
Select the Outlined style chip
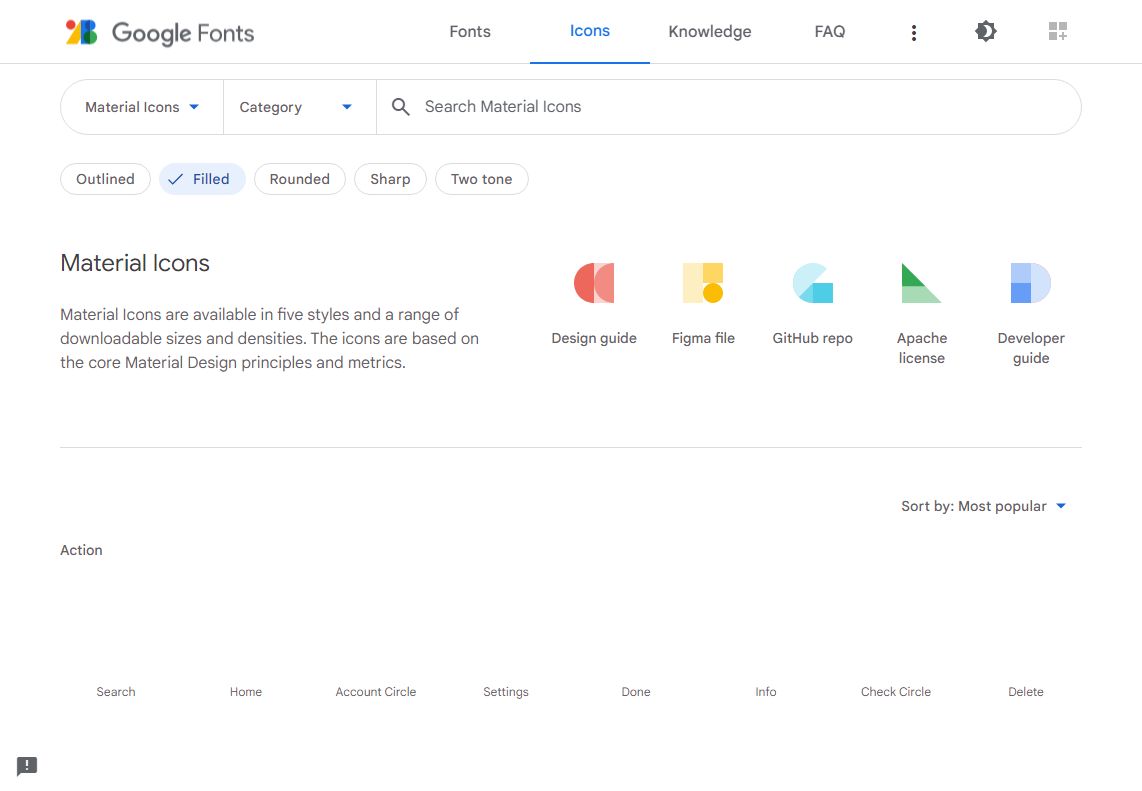pyautogui.click(x=106, y=179)
